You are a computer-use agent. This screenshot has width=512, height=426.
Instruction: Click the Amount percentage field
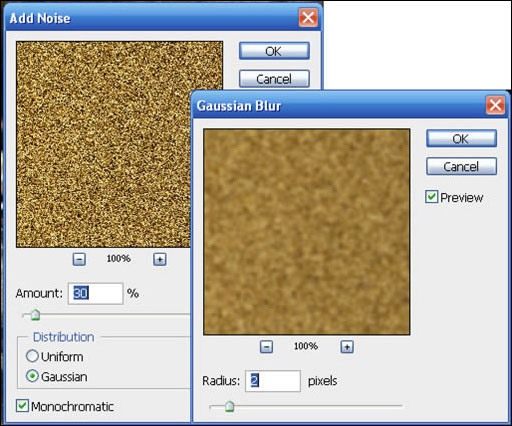[x=95, y=293]
